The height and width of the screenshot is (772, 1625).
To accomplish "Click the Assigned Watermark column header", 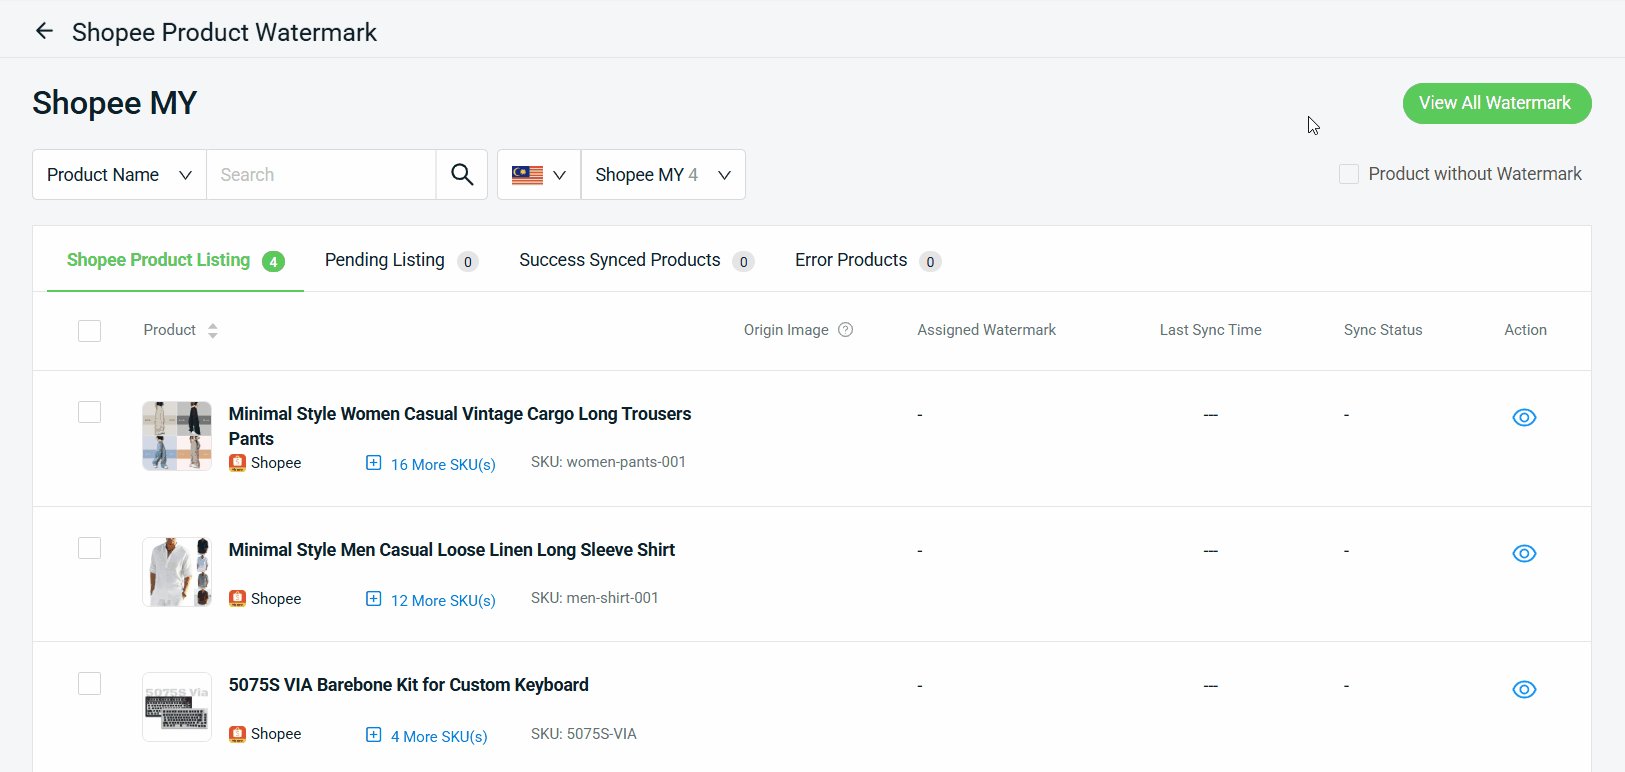I will pos(987,330).
